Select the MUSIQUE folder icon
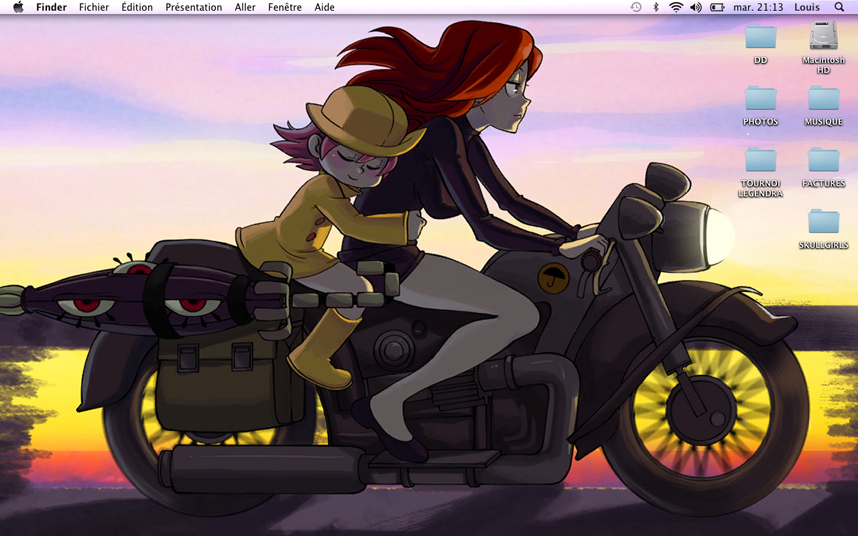Screen dimensions: 858x536 (x=824, y=98)
